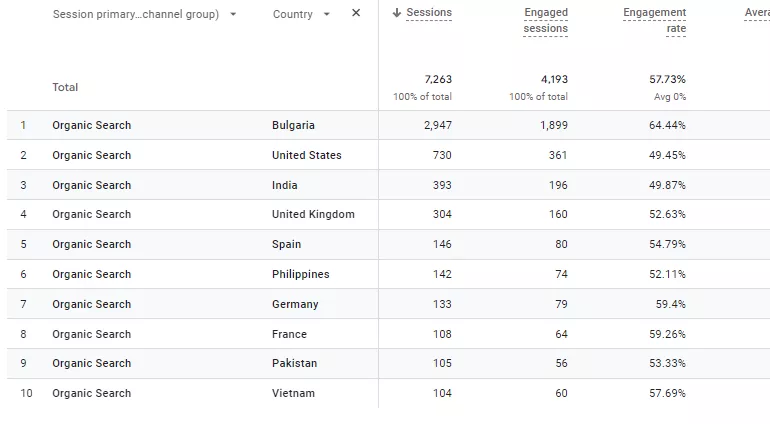Sort by Engaged sessions column header
The height and width of the screenshot is (424, 770).
click(x=546, y=21)
